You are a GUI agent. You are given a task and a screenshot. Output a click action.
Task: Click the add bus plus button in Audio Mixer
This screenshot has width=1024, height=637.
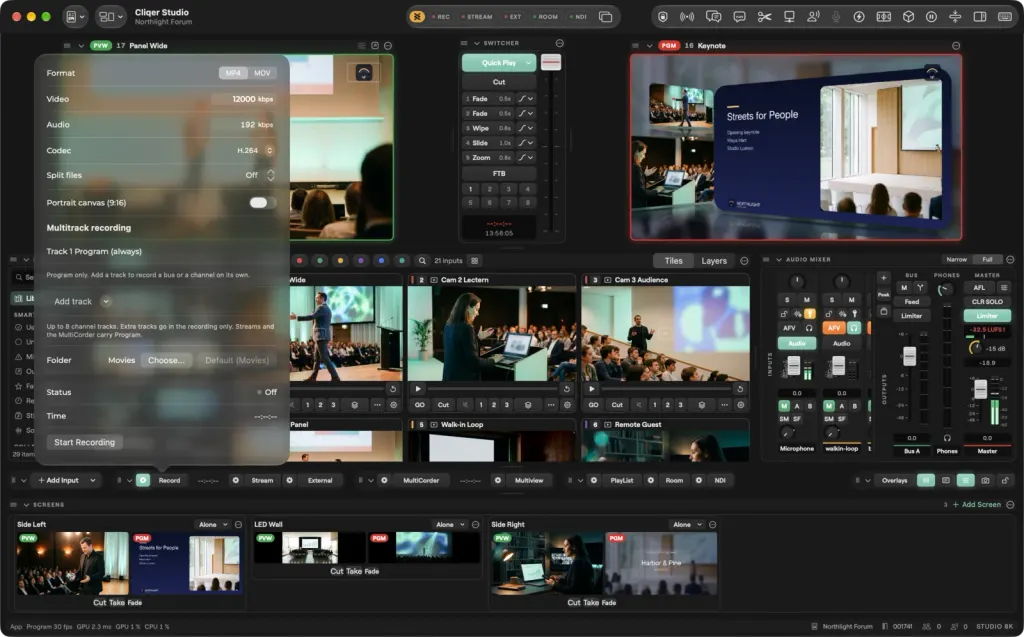click(883, 278)
